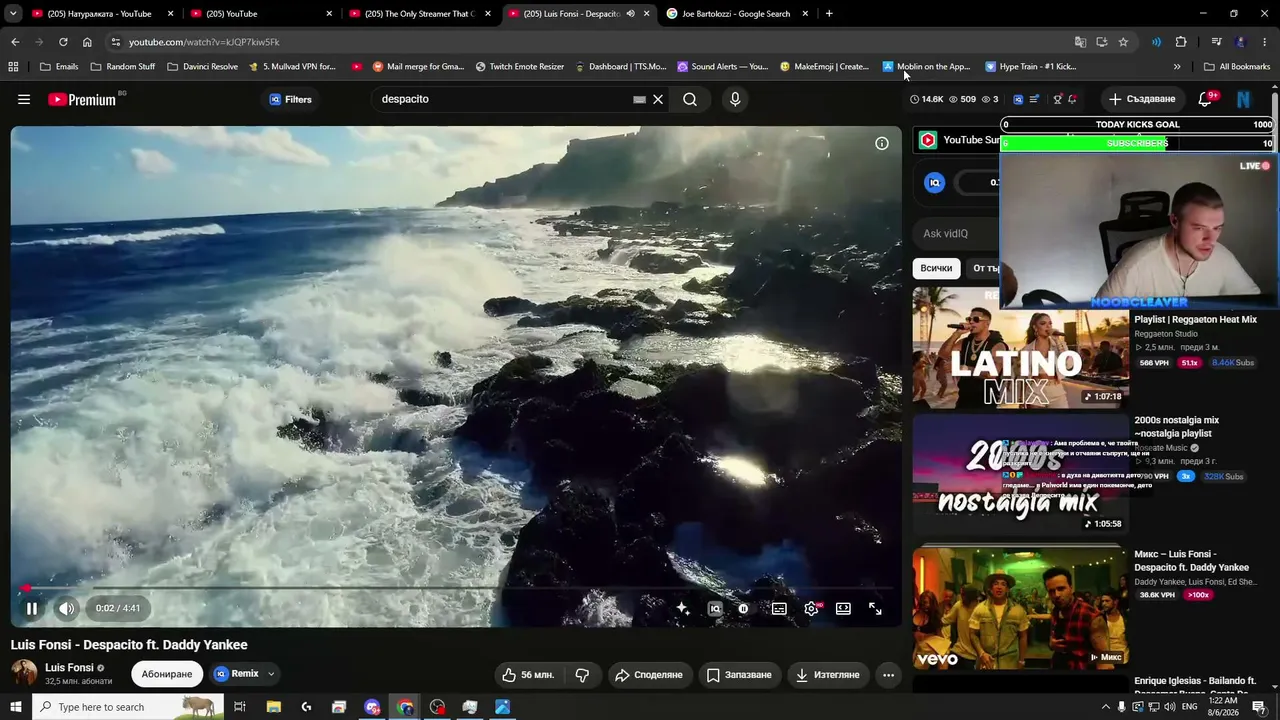Like the Despacito video
This screenshot has width=1280, height=720.
pos(528,675)
